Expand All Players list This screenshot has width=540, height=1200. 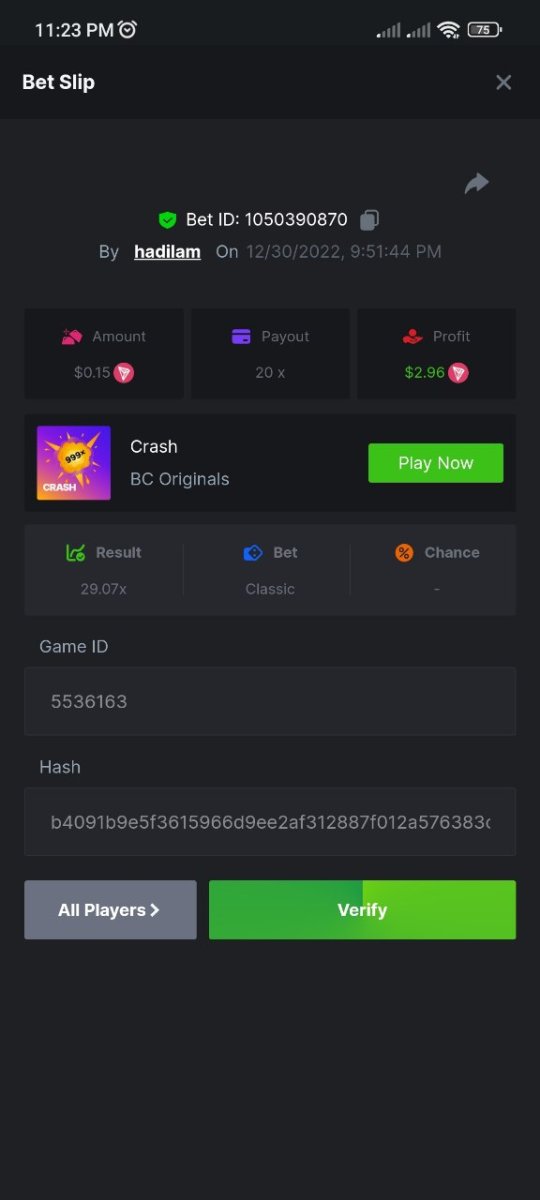[110, 910]
